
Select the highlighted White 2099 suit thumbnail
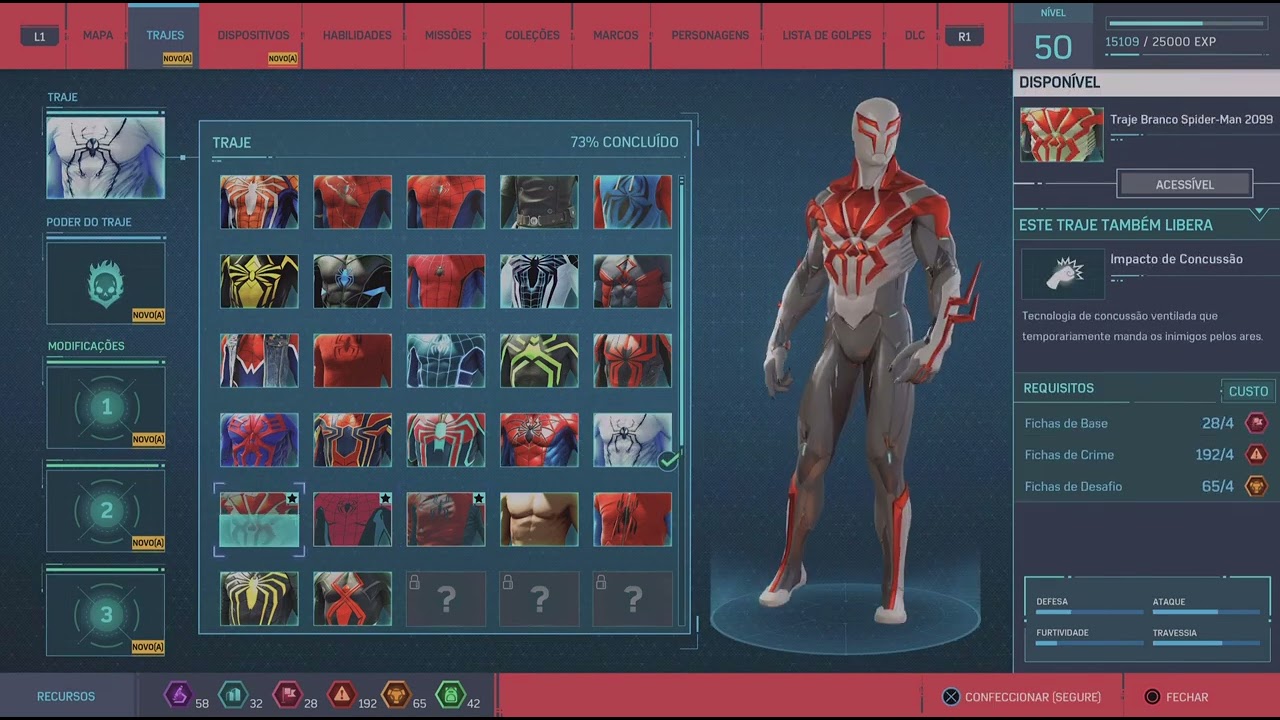259,519
